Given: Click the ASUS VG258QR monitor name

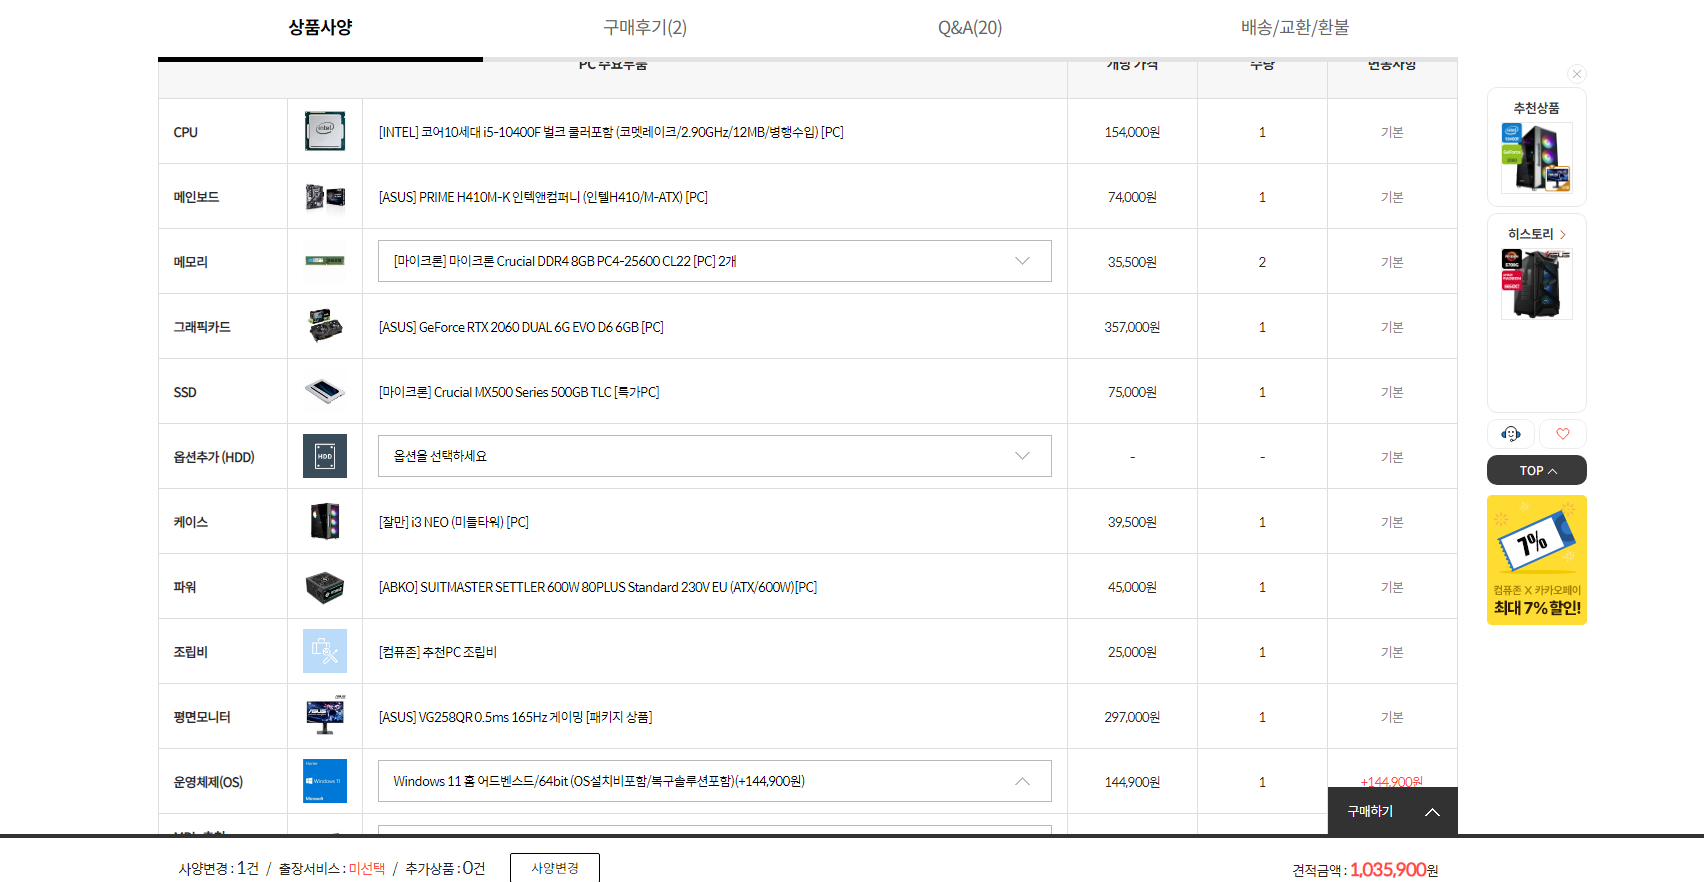Looking at the screenshot, I should (x=516, y=717).
